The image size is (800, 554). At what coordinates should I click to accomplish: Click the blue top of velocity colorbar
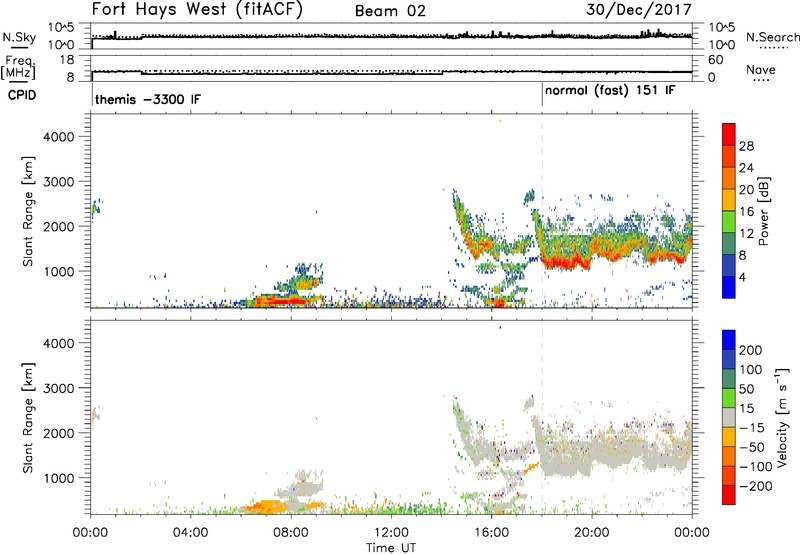[729, 340]
